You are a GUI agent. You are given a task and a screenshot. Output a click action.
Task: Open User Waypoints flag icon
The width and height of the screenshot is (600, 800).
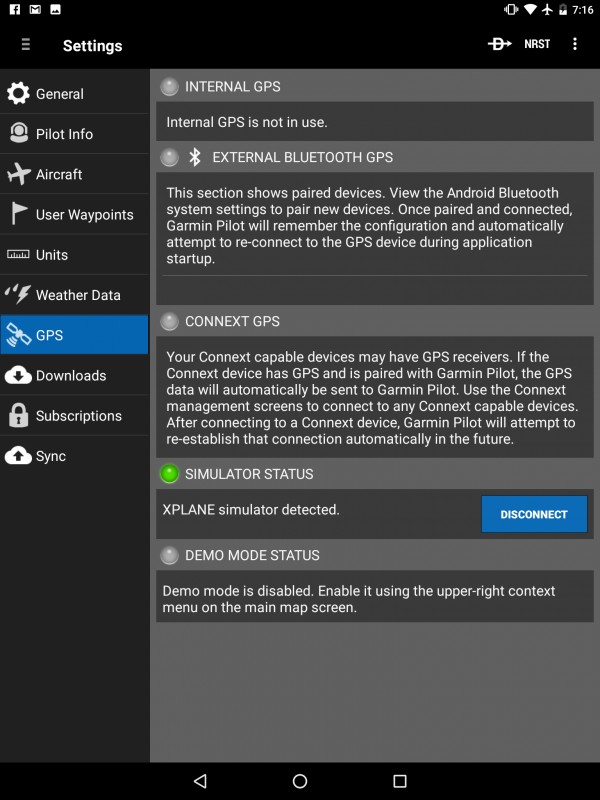click(x=19, y=213)
